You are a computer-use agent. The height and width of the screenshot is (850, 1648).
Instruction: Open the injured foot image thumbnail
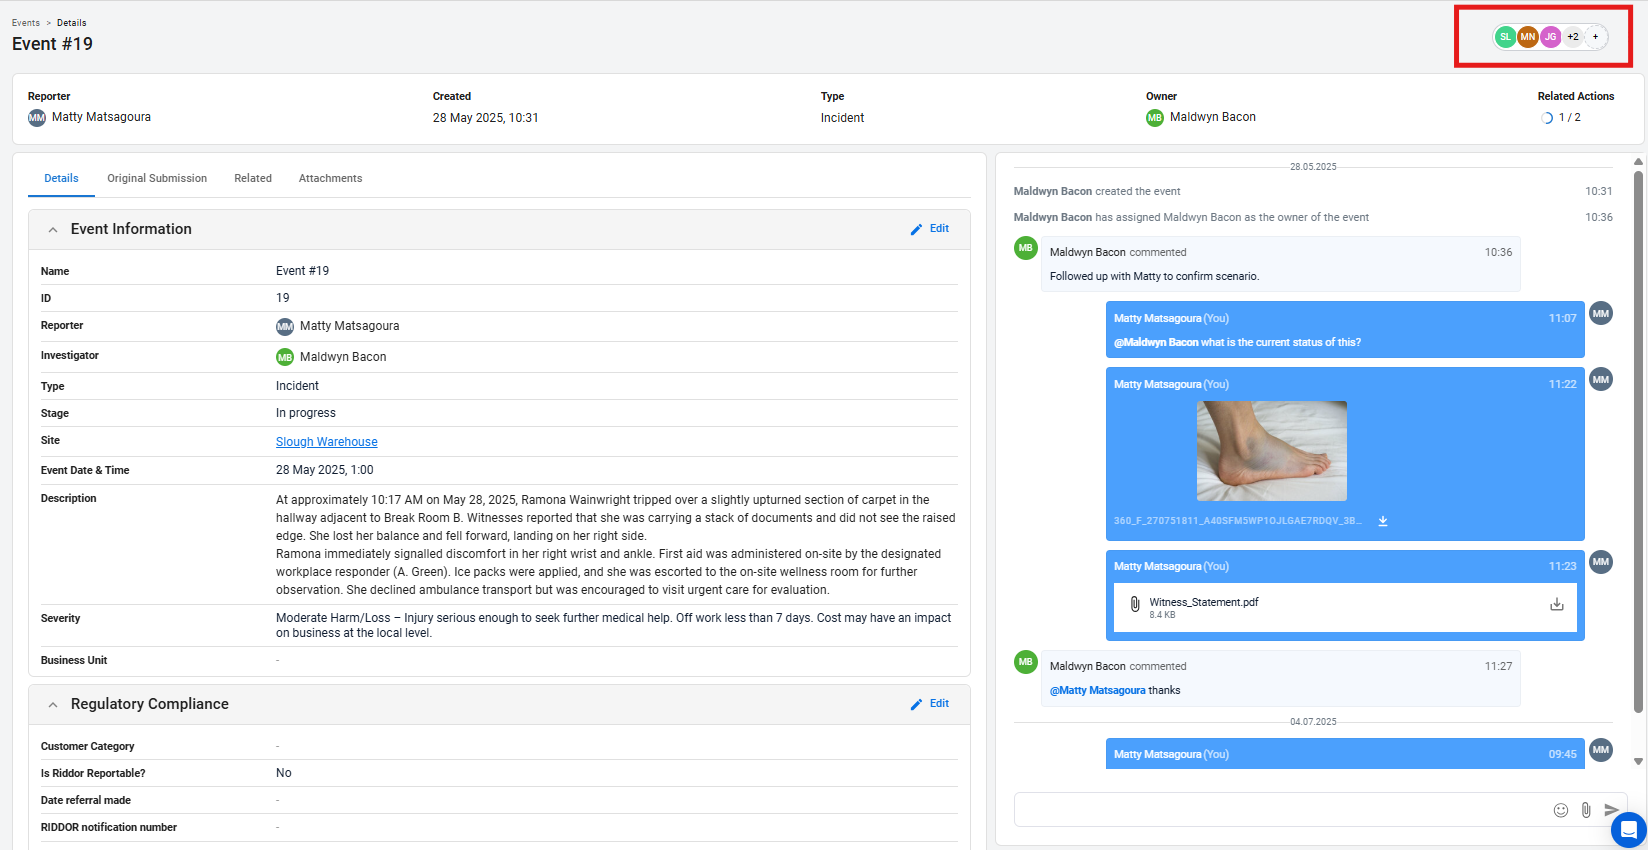(1271, 451)
